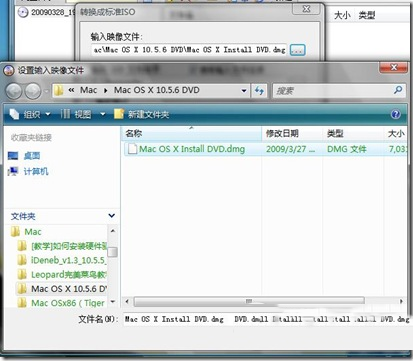The width and height of the screenshot is (413, 361).
Task: Open the help question mark icon
Action: coord(396,115)
